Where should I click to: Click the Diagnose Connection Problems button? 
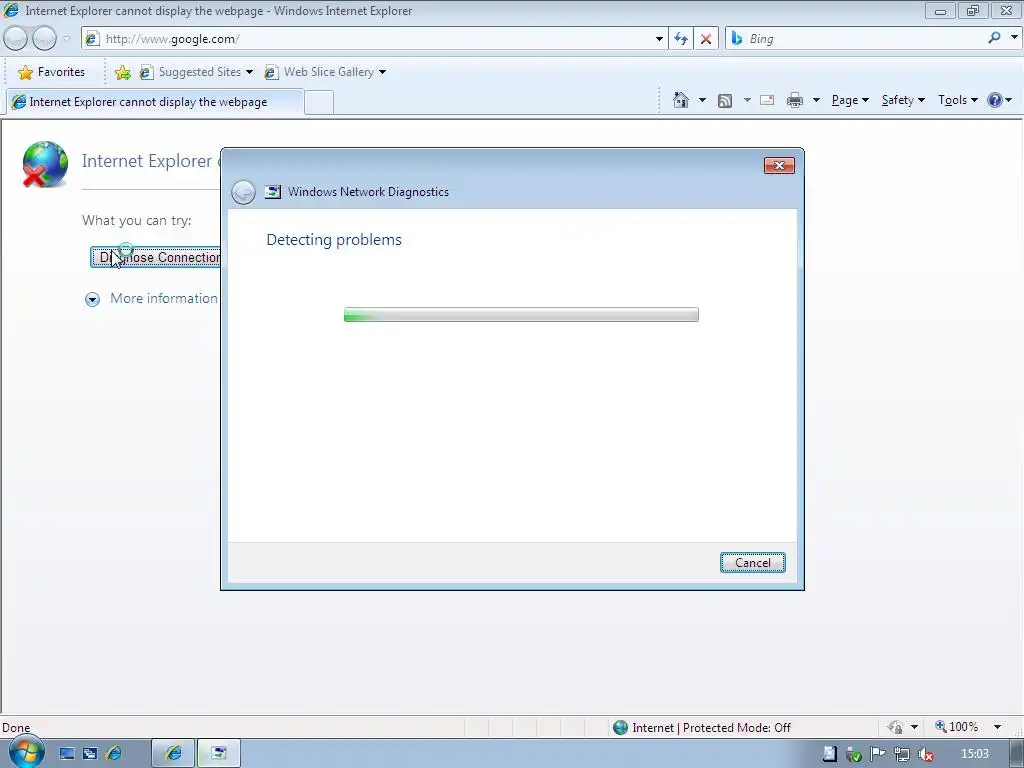click(155, 257)
